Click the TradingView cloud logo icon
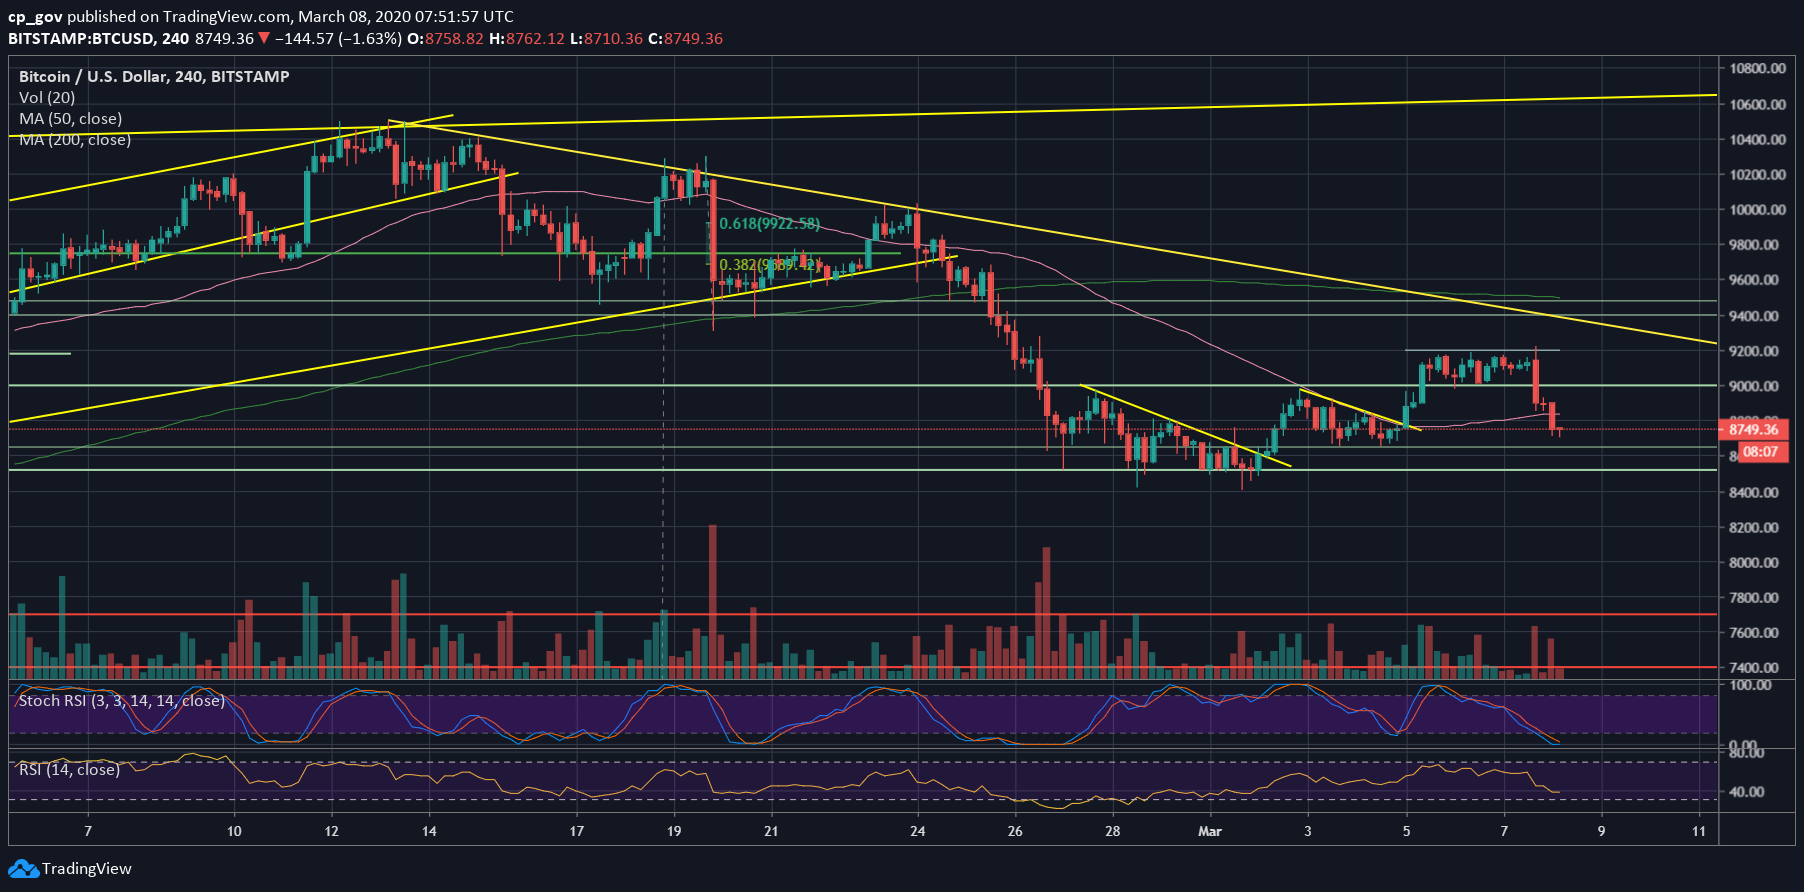This screenshot has width=1804, height=892. coord(24,869)
